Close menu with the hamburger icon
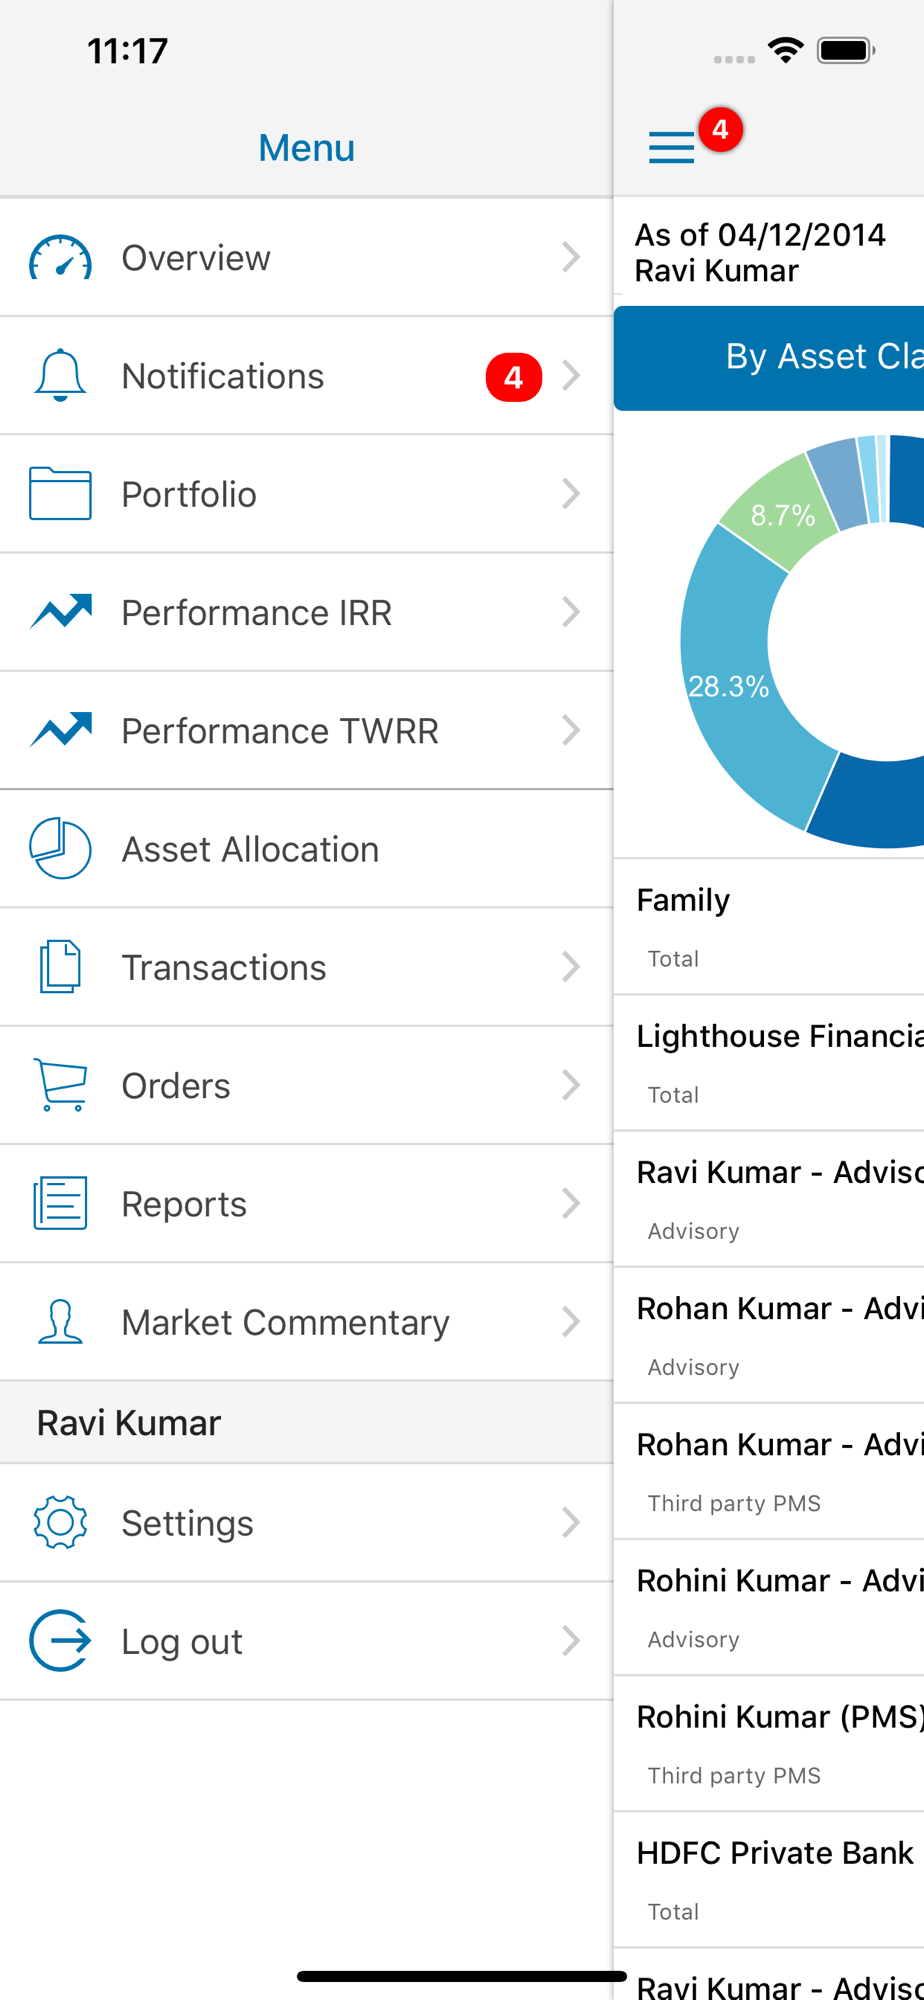924x2000 pixels. [671, 147]
